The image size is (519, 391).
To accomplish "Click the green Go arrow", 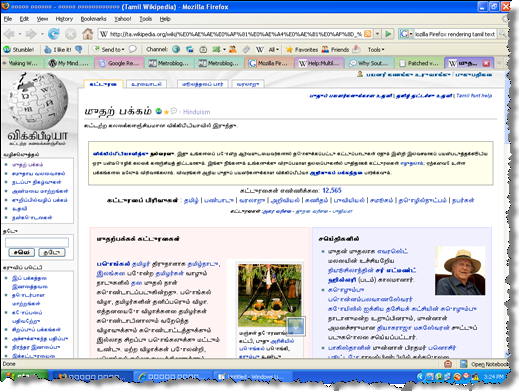I will 388,34.
